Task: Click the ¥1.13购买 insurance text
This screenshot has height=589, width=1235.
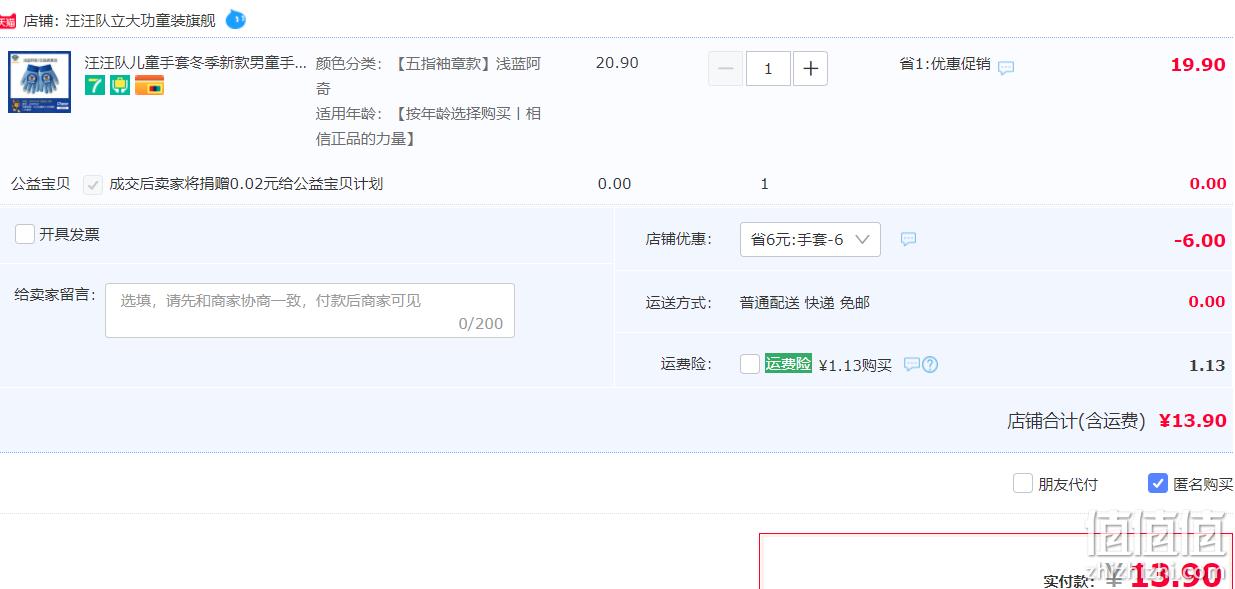Action: tap(855, 365)
